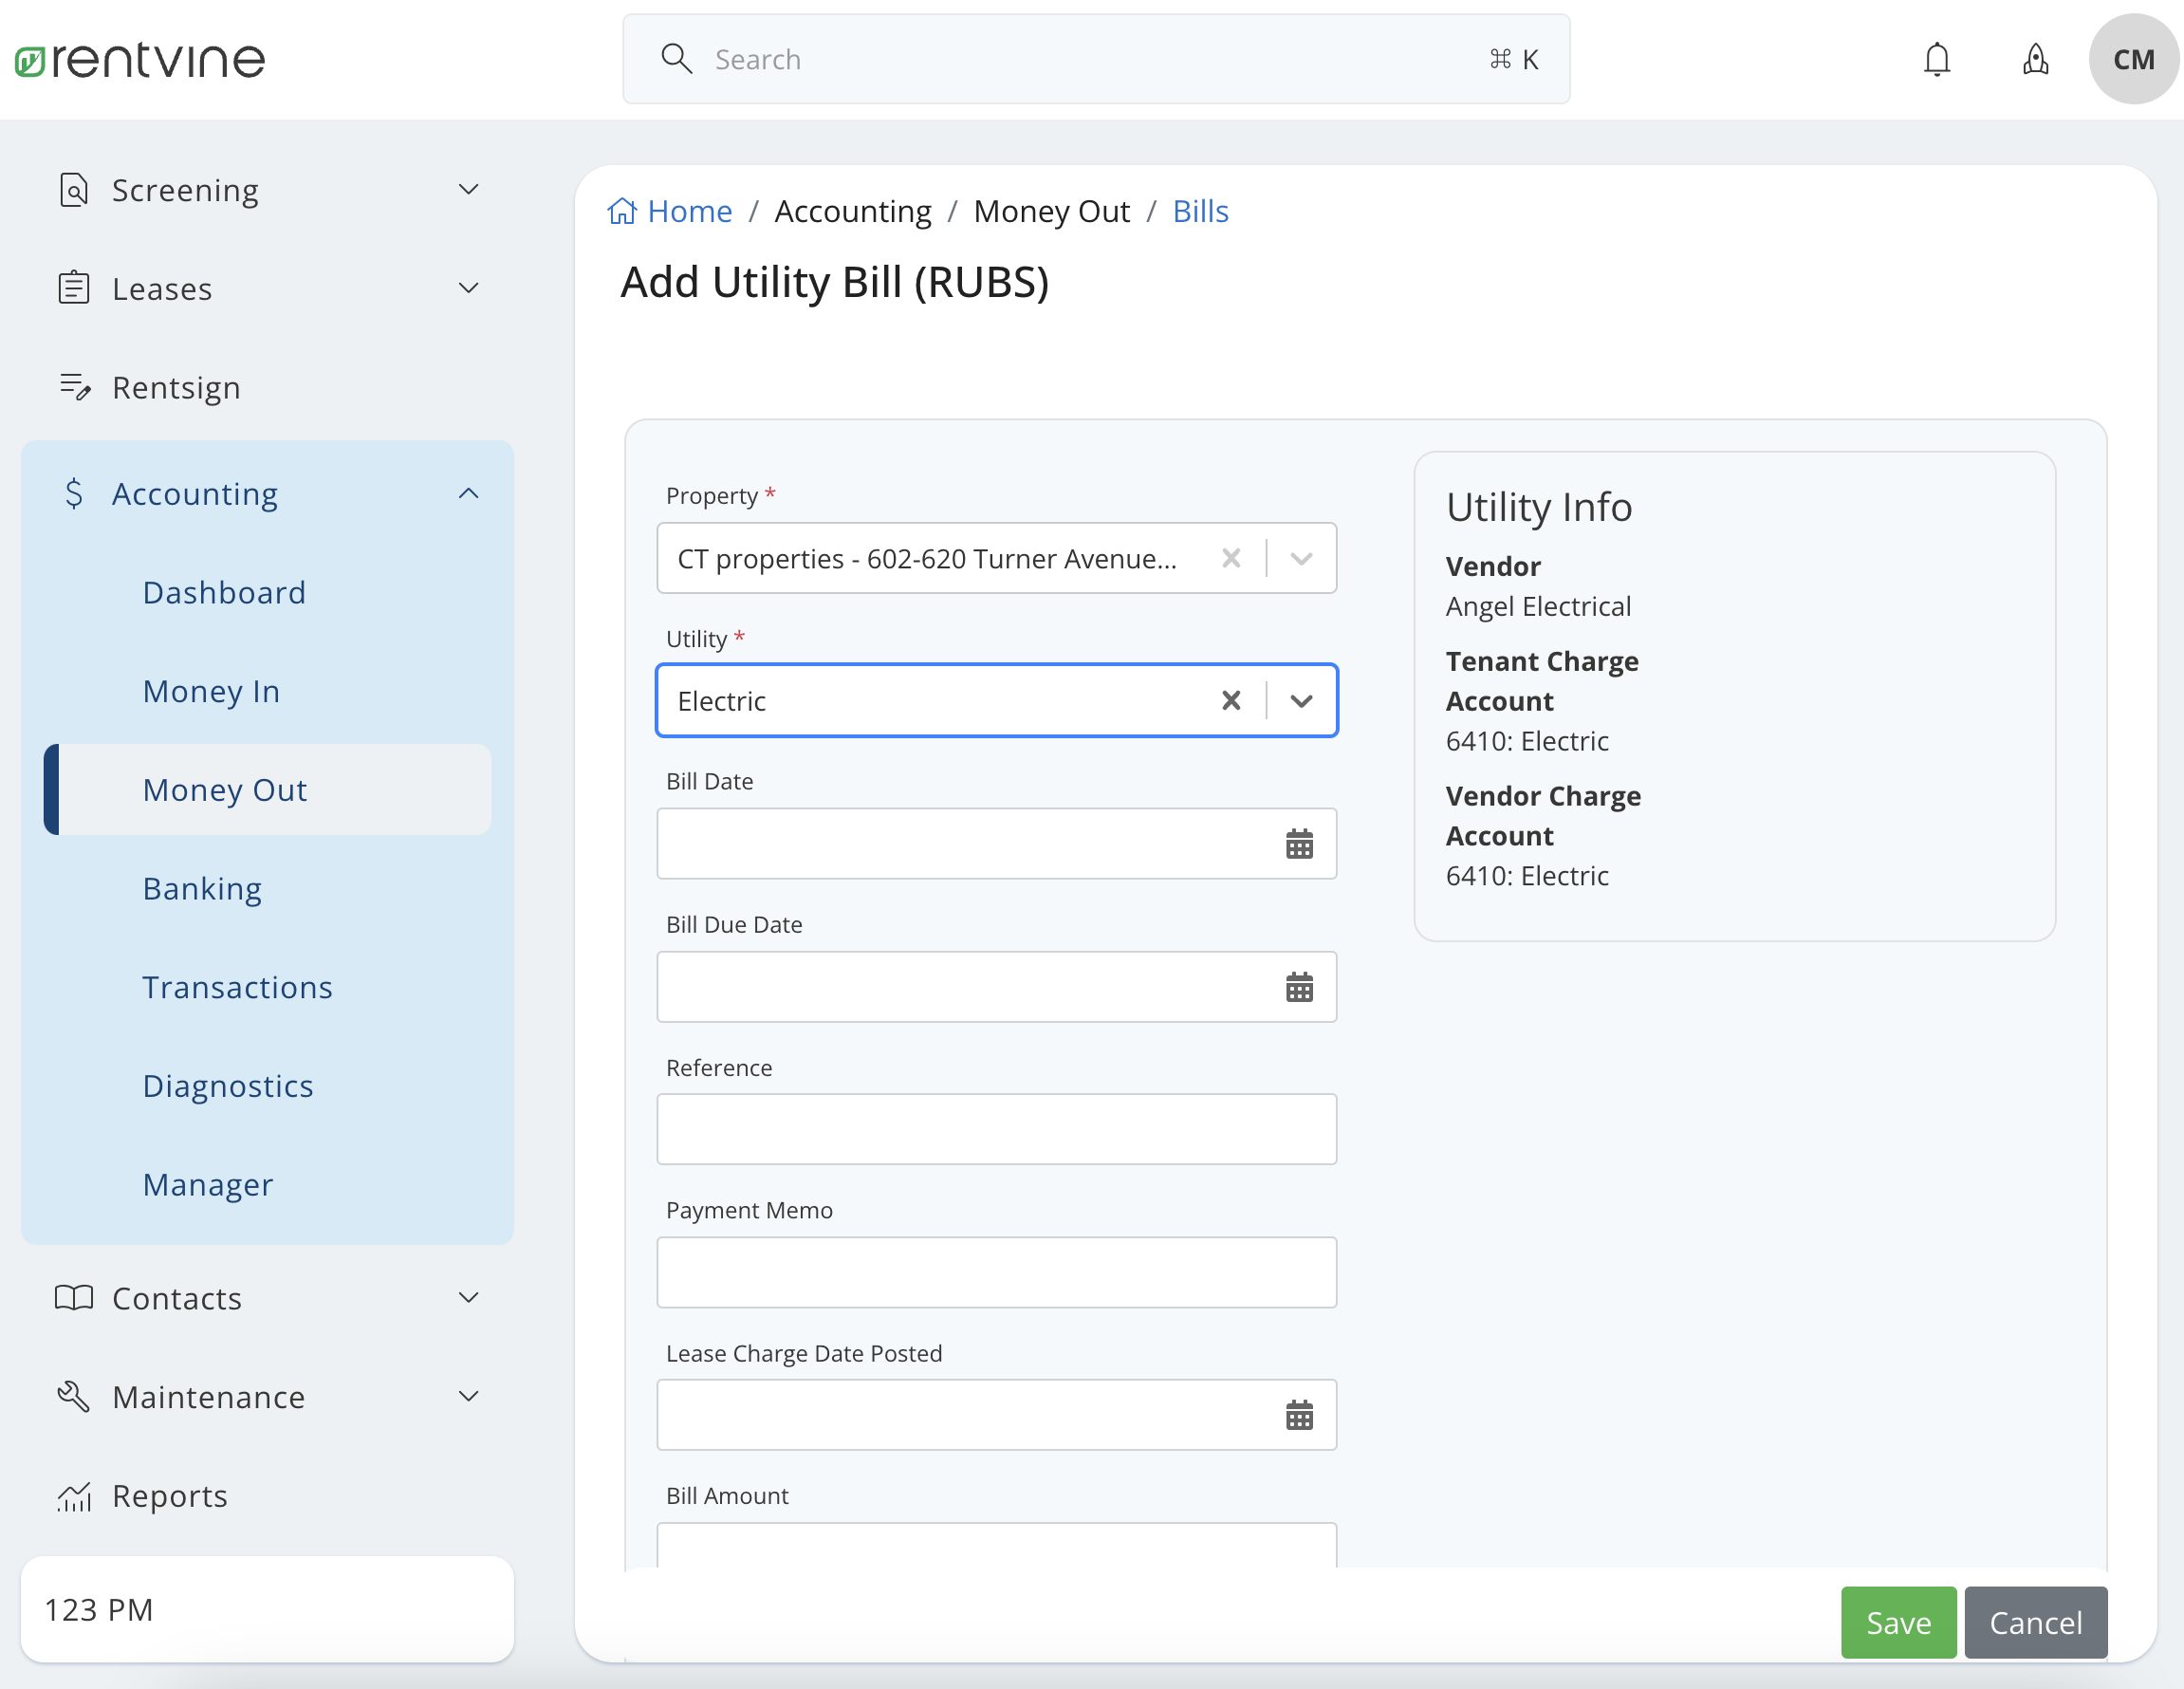Select Transactions in the sidebar
Viewport: 2184px width, 1689px height.
238,986
